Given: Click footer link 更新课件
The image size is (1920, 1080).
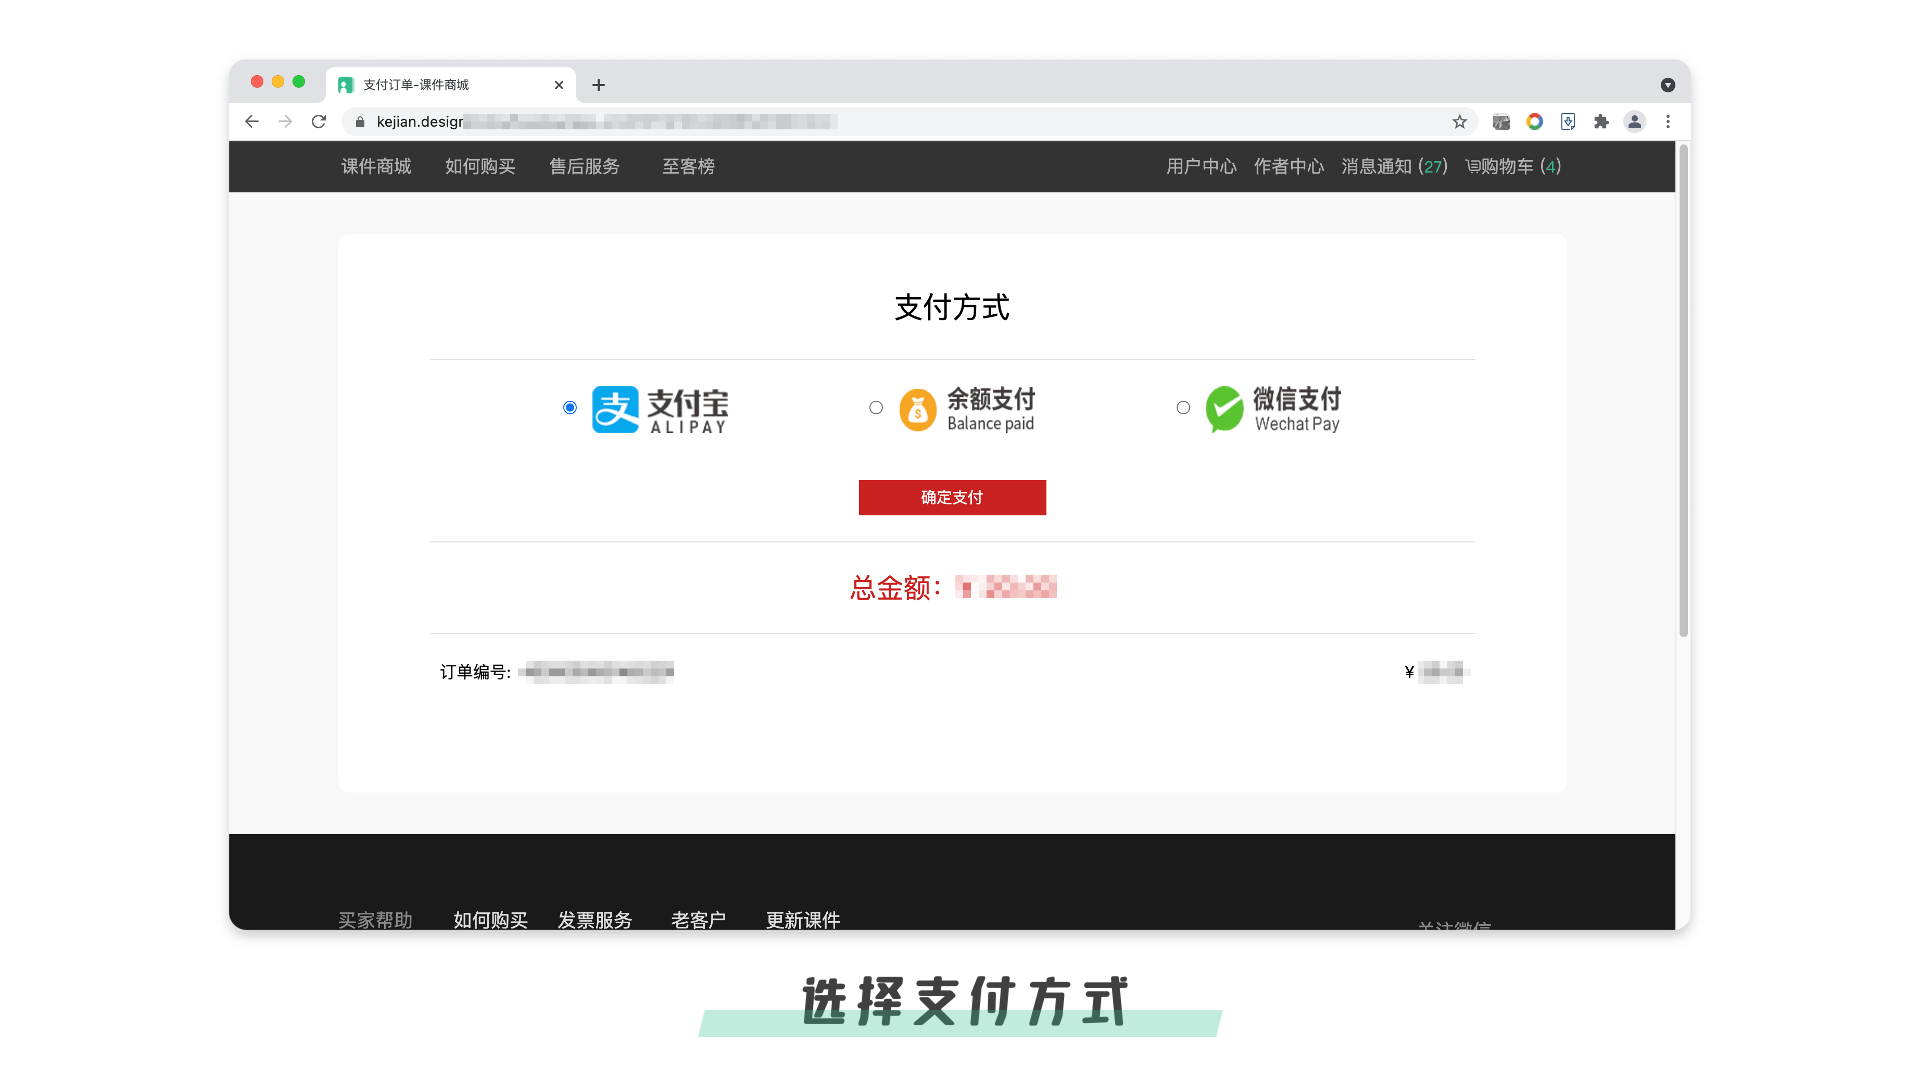Looking at the screenshot, I should 803,920.
